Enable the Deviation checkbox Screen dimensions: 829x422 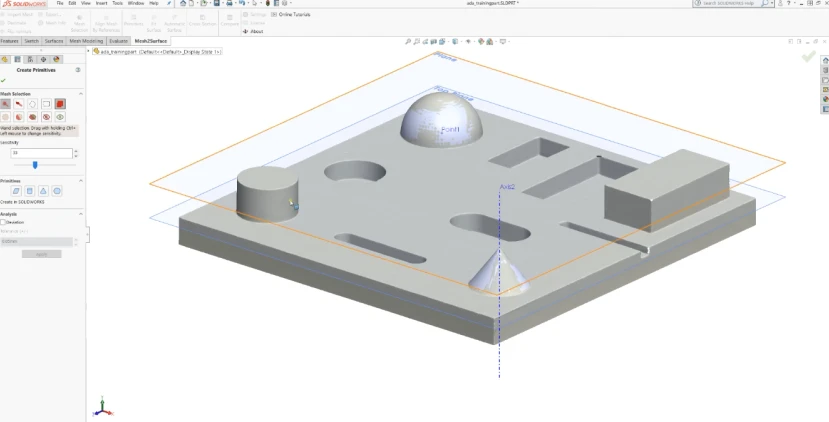3,222
